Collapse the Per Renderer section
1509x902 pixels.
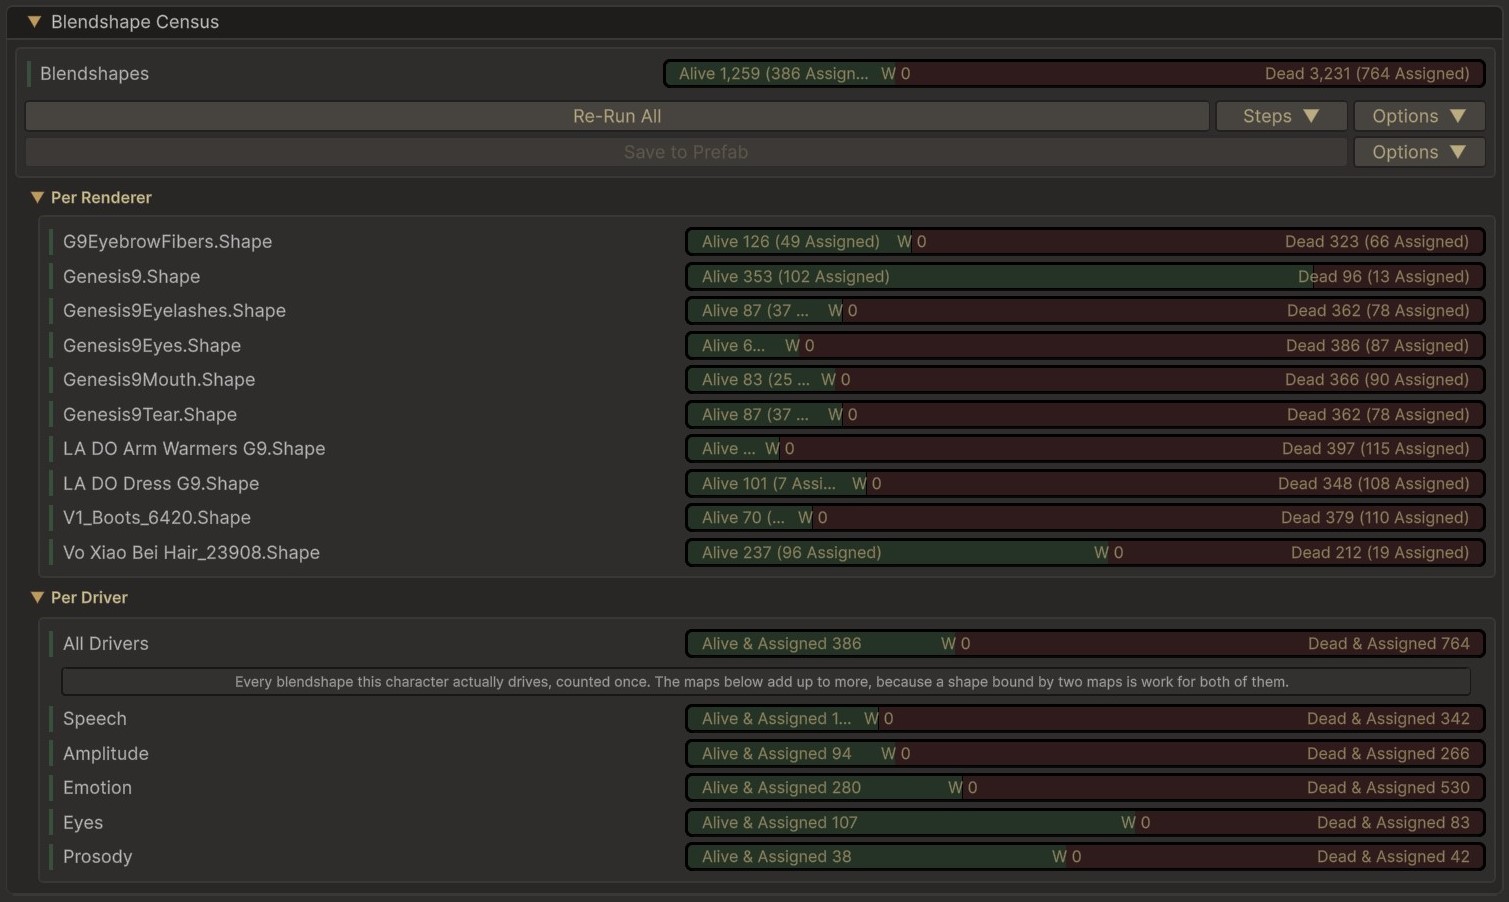(x=37, y=198)
